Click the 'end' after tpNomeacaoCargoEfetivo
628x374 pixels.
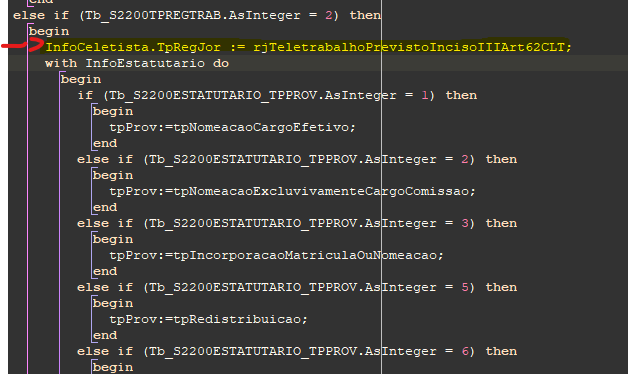pos(105,143)
